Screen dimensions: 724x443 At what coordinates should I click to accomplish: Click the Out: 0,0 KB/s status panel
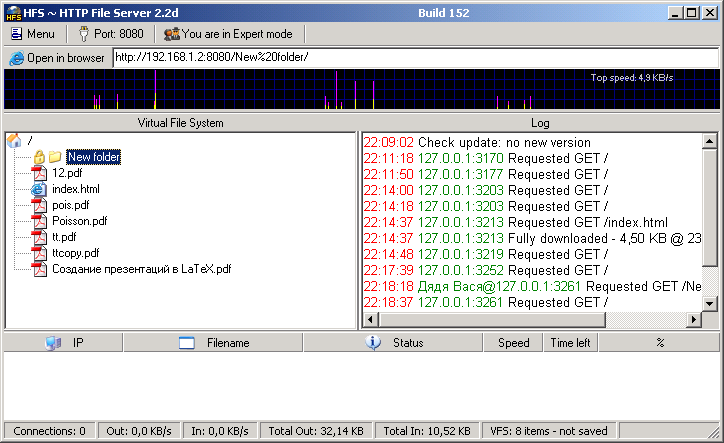coord(139,431)
